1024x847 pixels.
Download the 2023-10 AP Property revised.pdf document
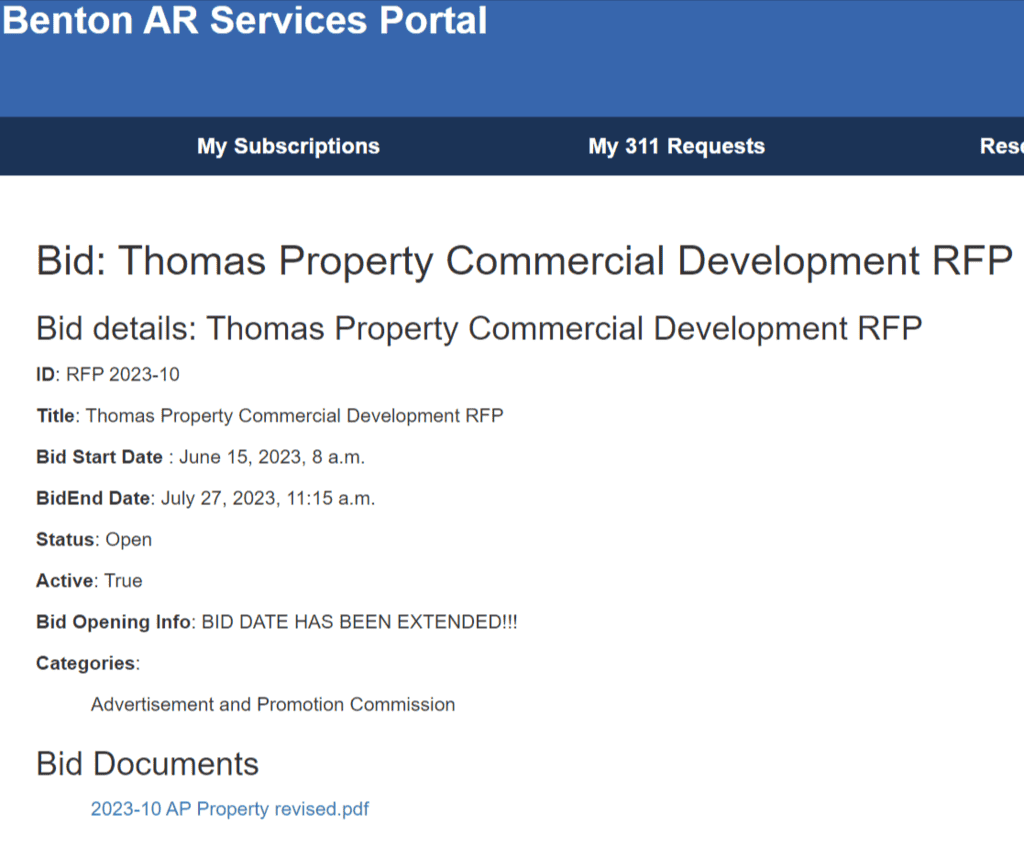[x=230, y=809]
